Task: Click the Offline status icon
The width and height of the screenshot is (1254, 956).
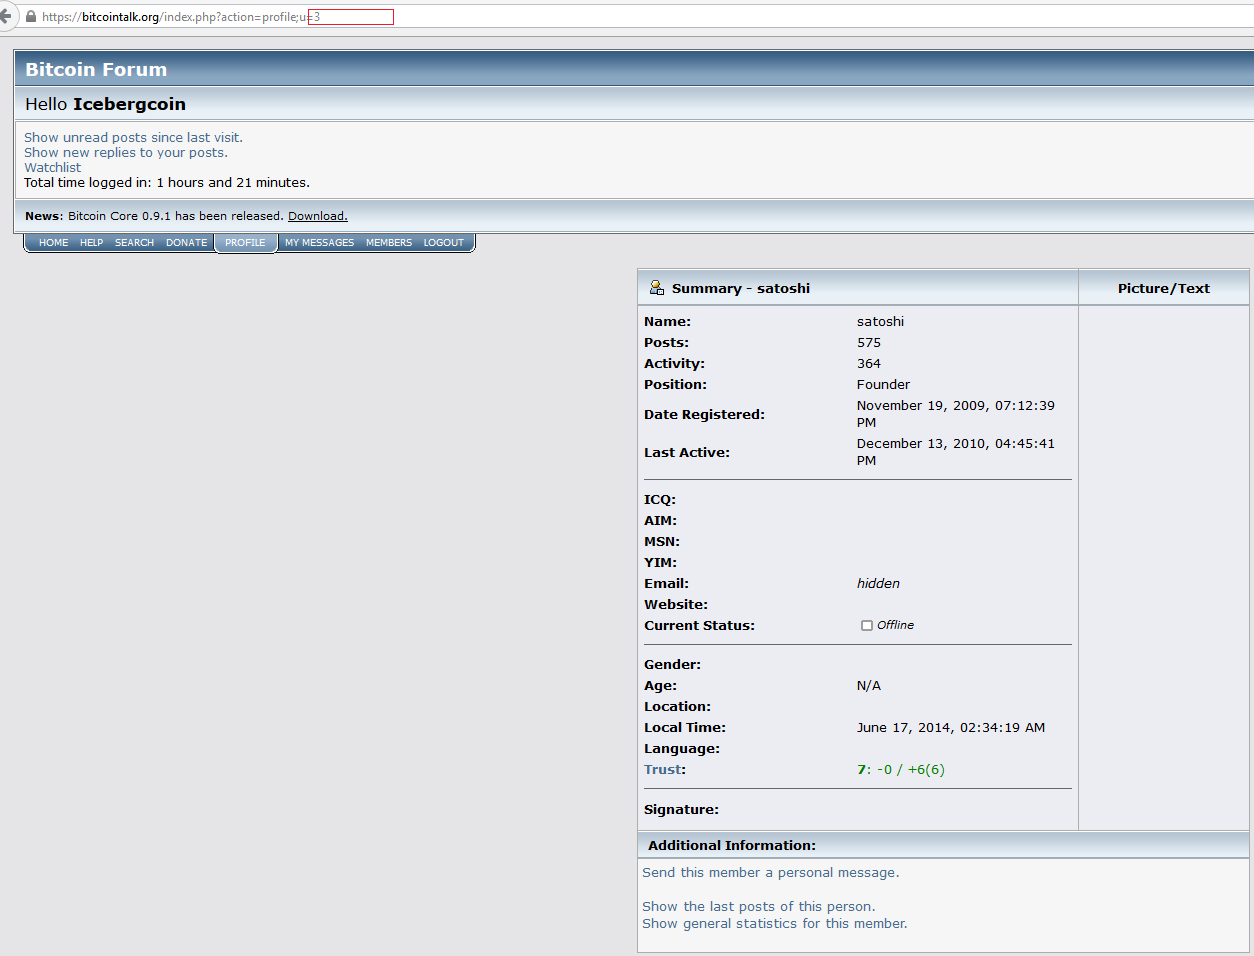Action: (x=867, y=625)
